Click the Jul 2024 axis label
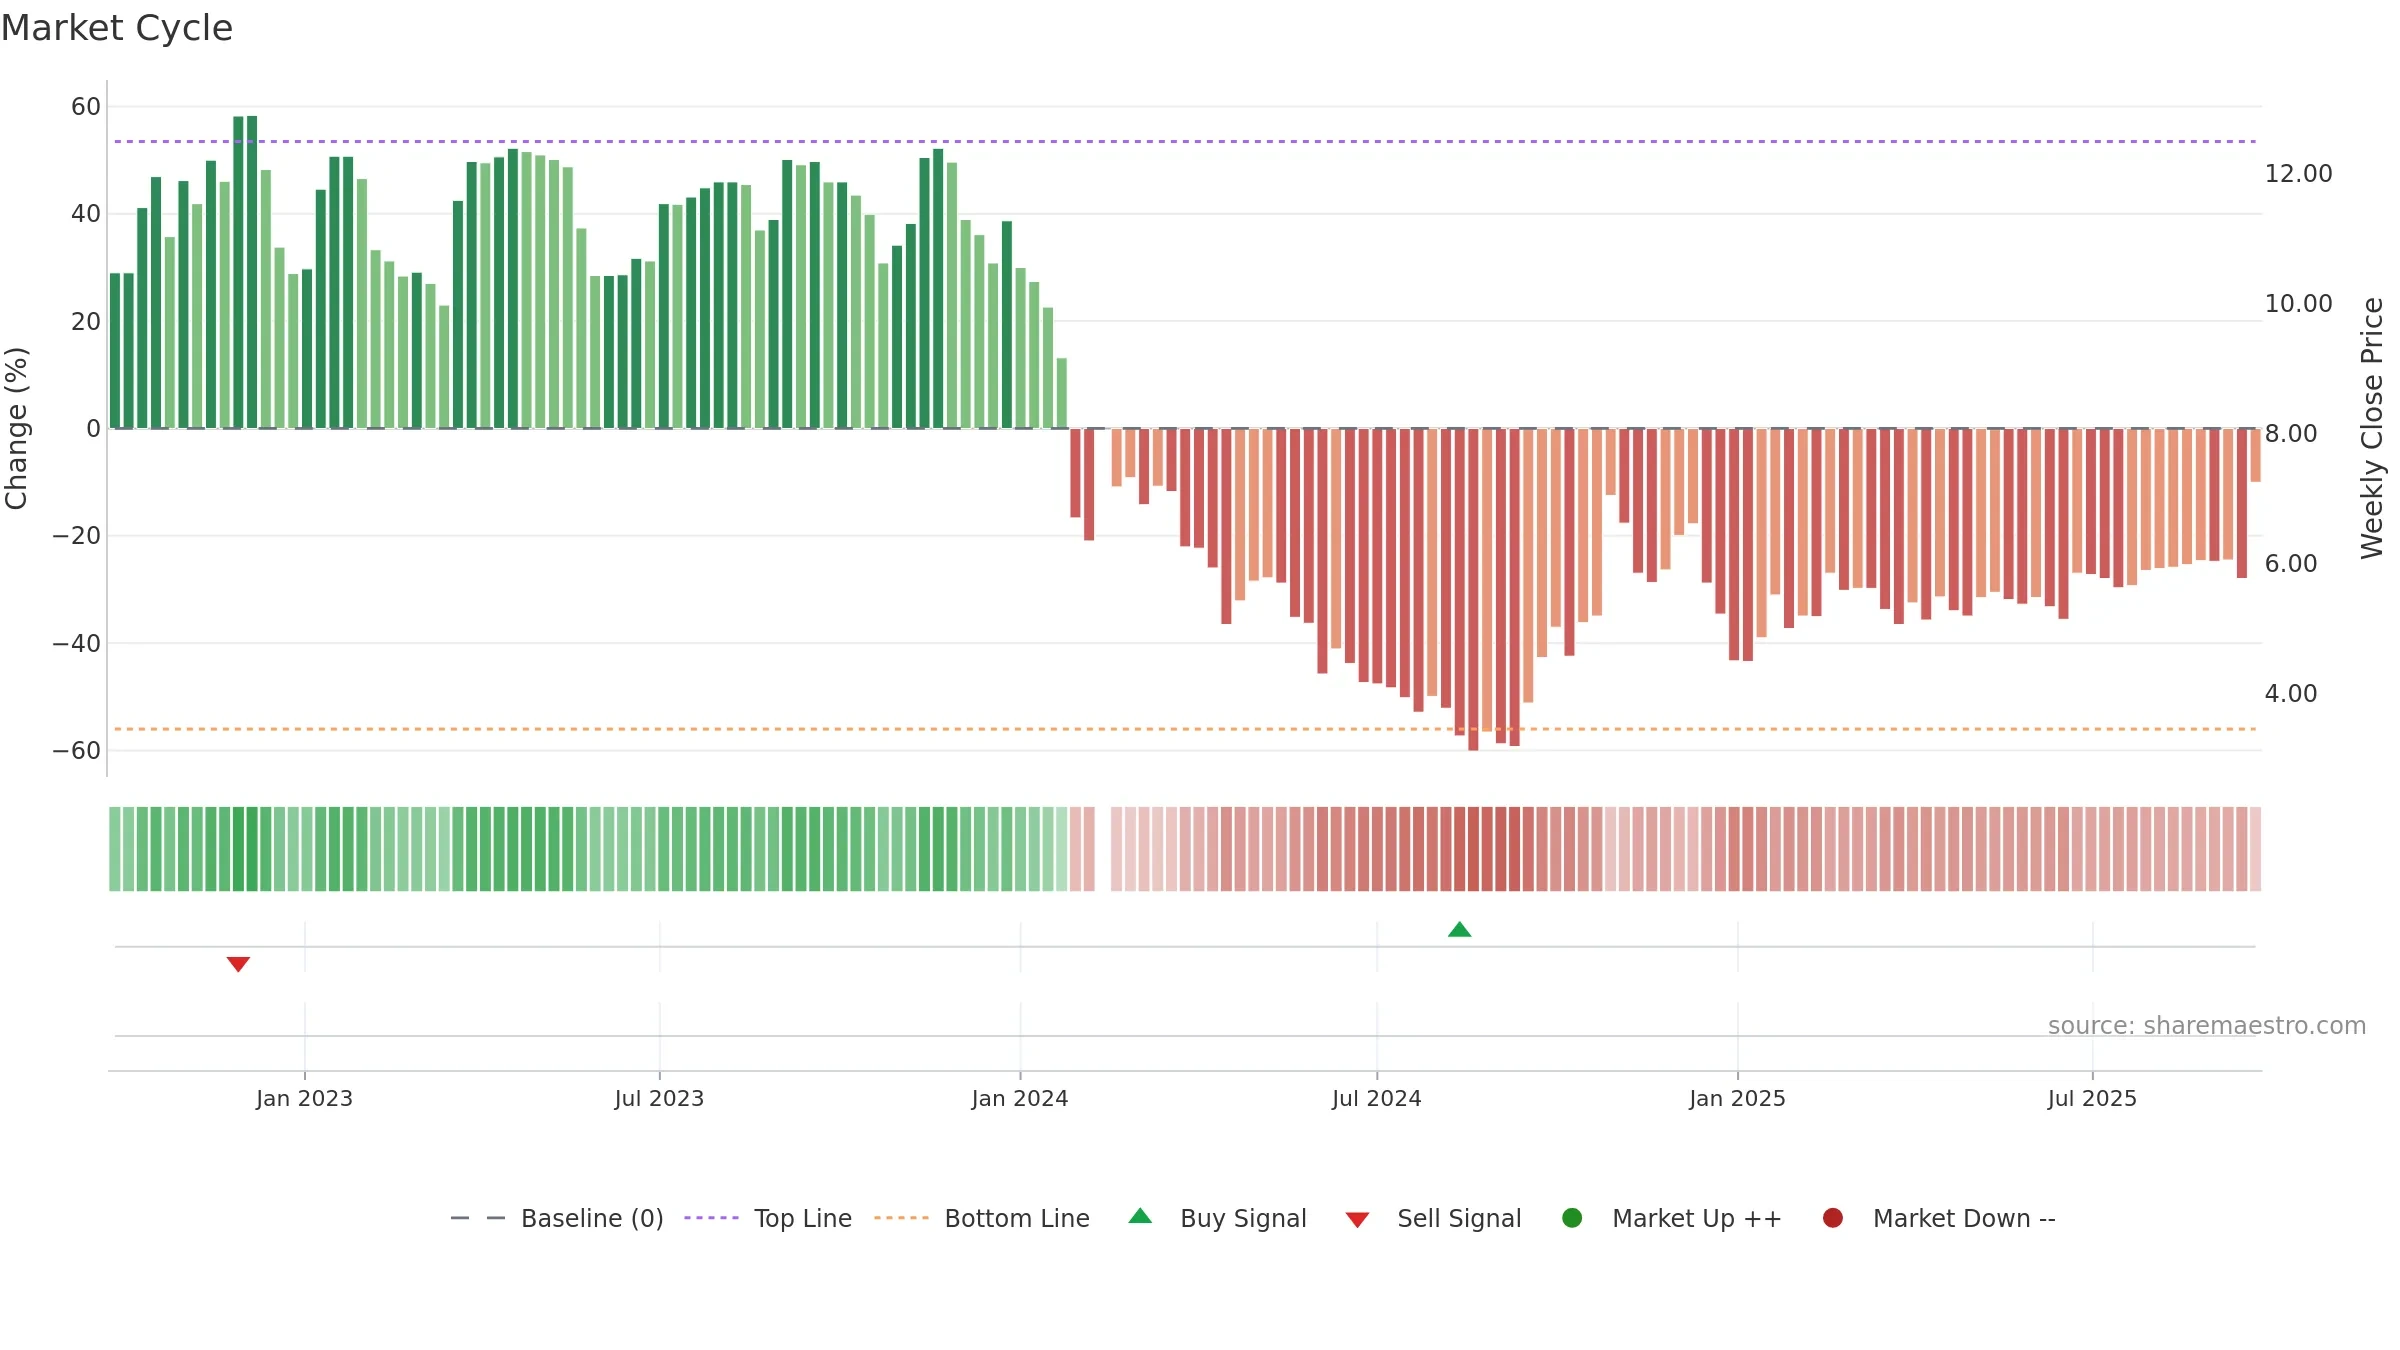Image resolution: width=2400 pixels, height=1350 pixels. pos(1377,1099)
